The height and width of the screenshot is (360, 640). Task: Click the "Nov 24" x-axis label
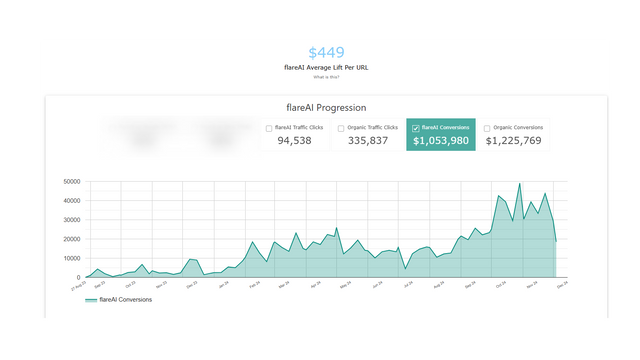pos(532,285)
